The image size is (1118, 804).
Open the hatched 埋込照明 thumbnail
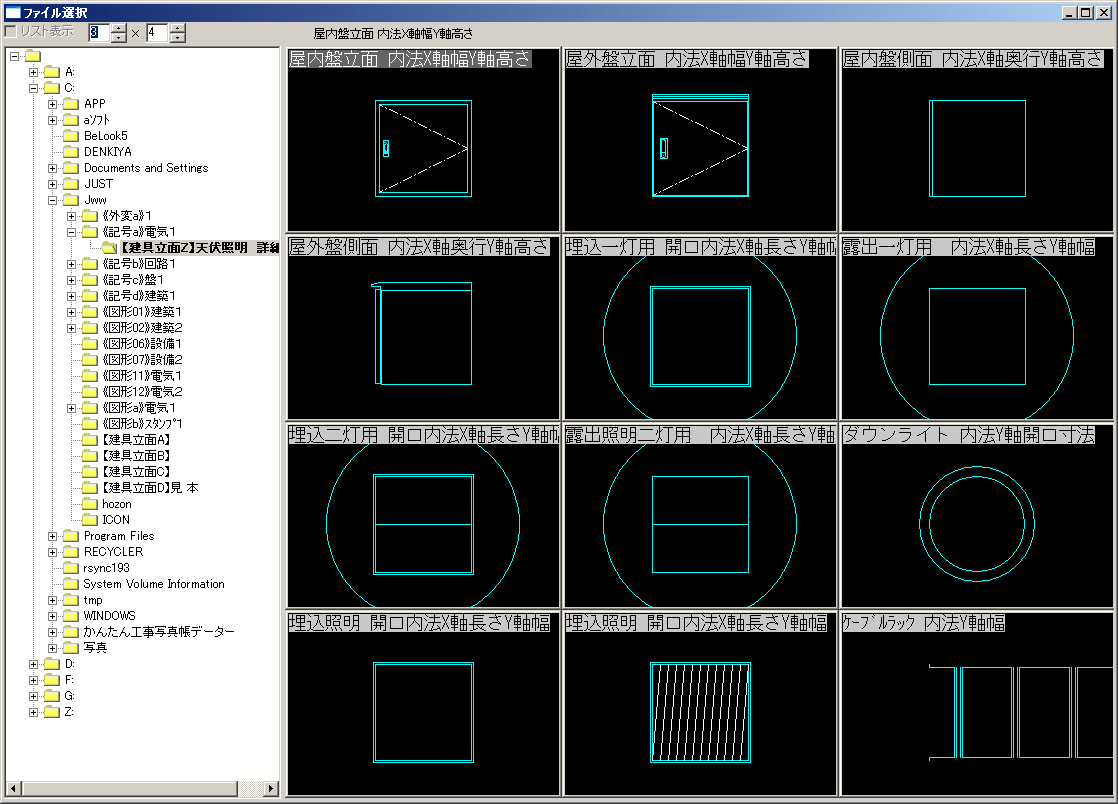[699, 704]
